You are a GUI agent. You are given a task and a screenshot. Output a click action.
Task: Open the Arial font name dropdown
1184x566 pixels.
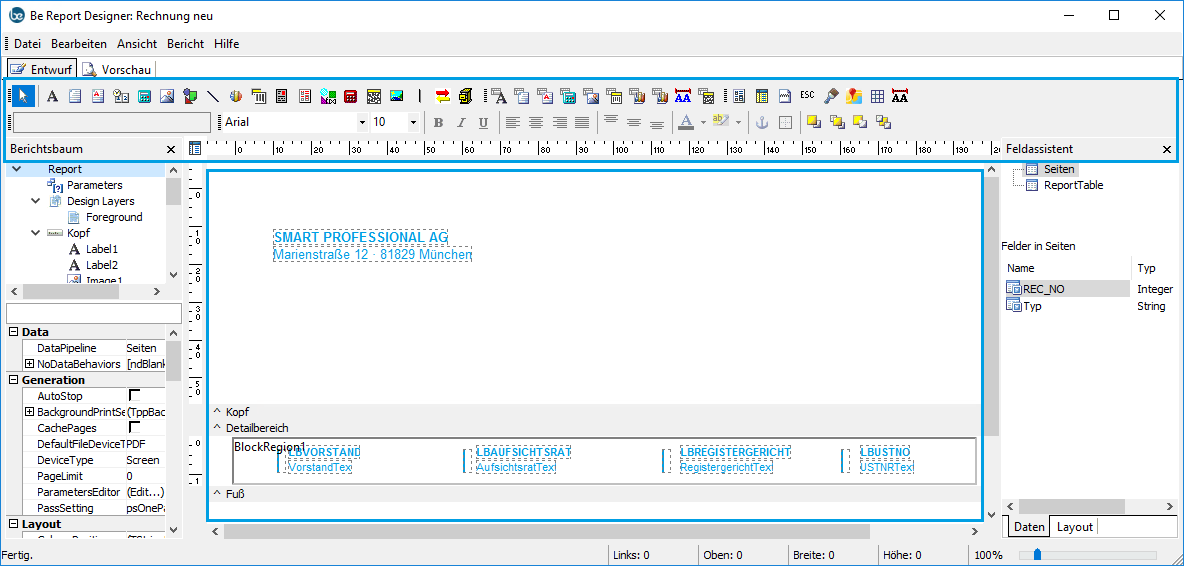coord(362,122)
